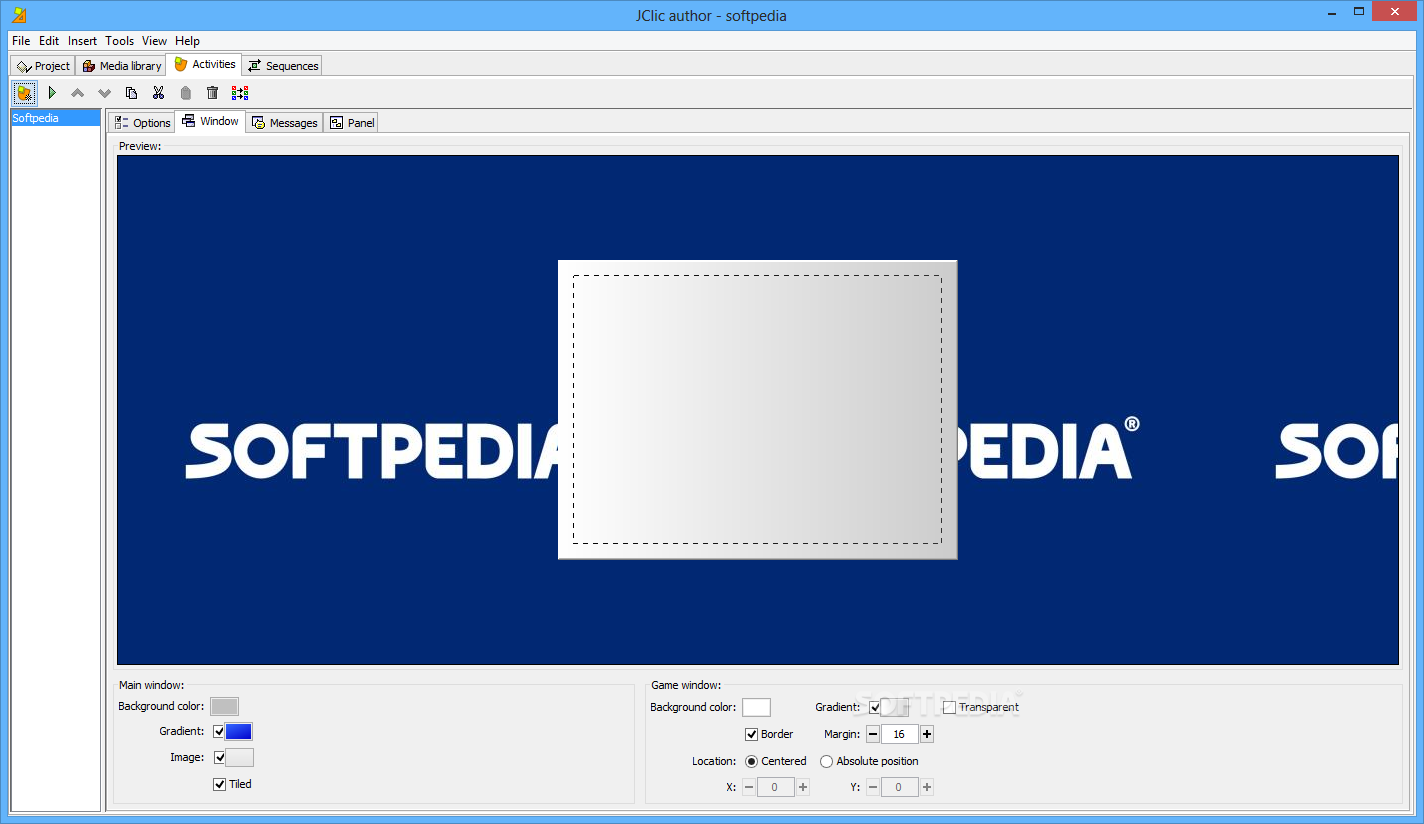Click the X minus stepper button

pos(749,788)
